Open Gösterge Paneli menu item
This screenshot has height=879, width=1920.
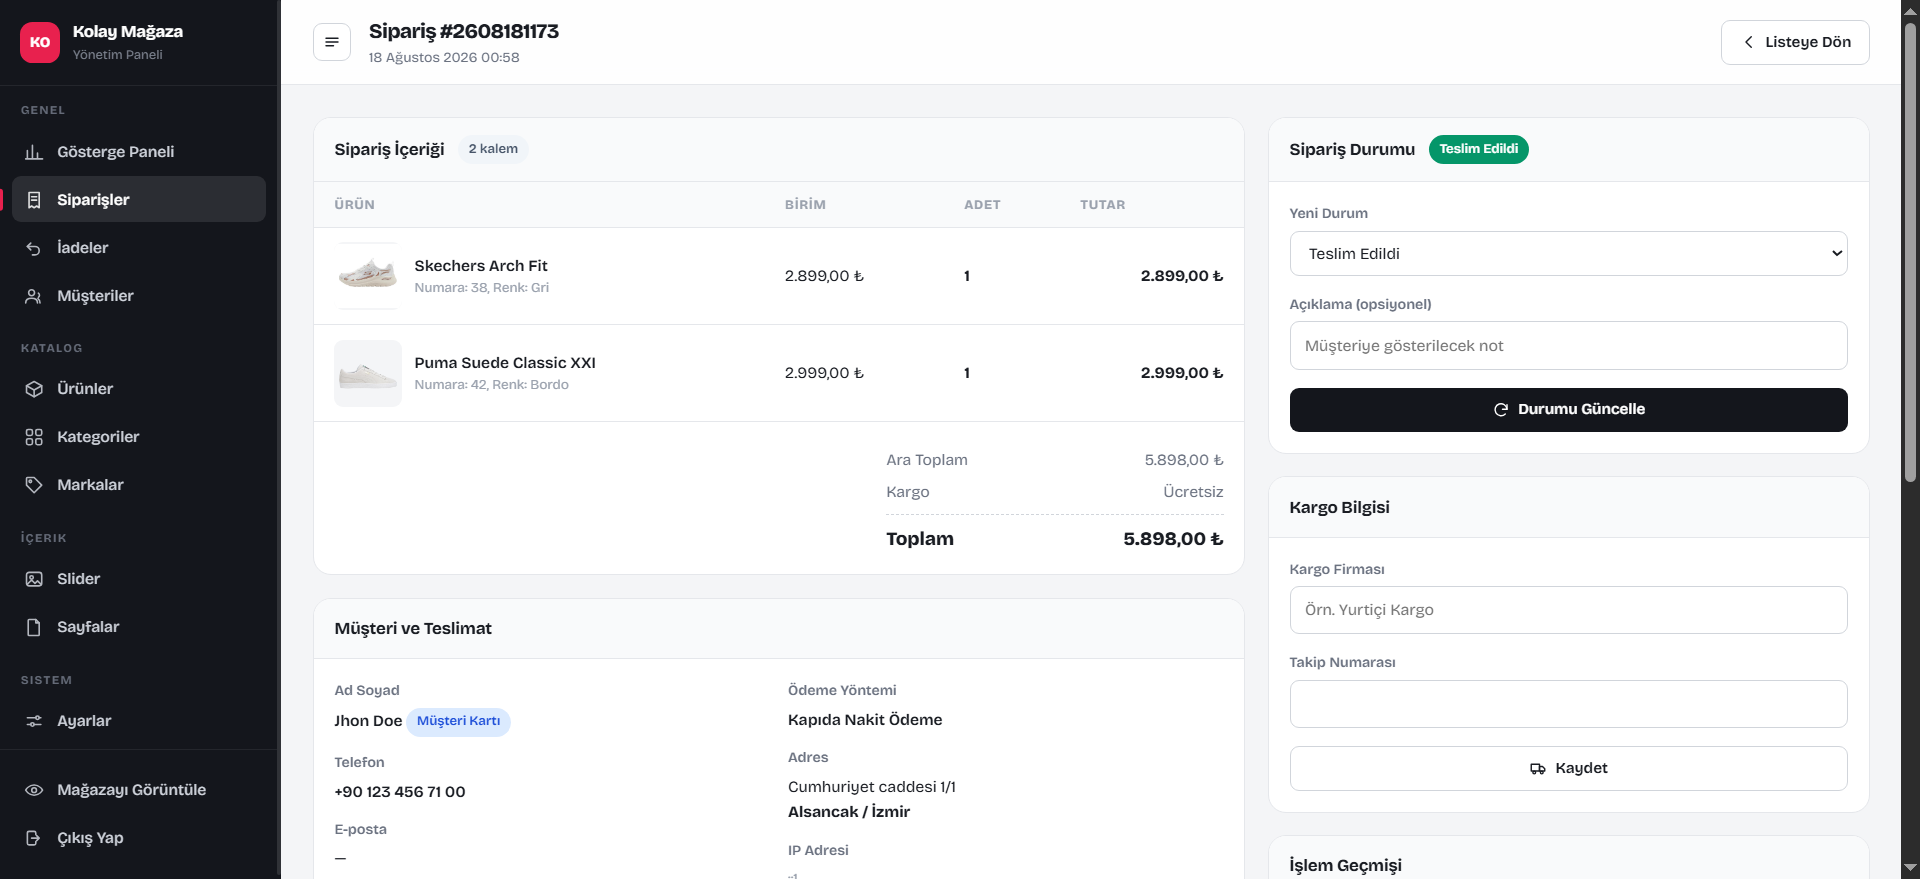click(139, 152)
